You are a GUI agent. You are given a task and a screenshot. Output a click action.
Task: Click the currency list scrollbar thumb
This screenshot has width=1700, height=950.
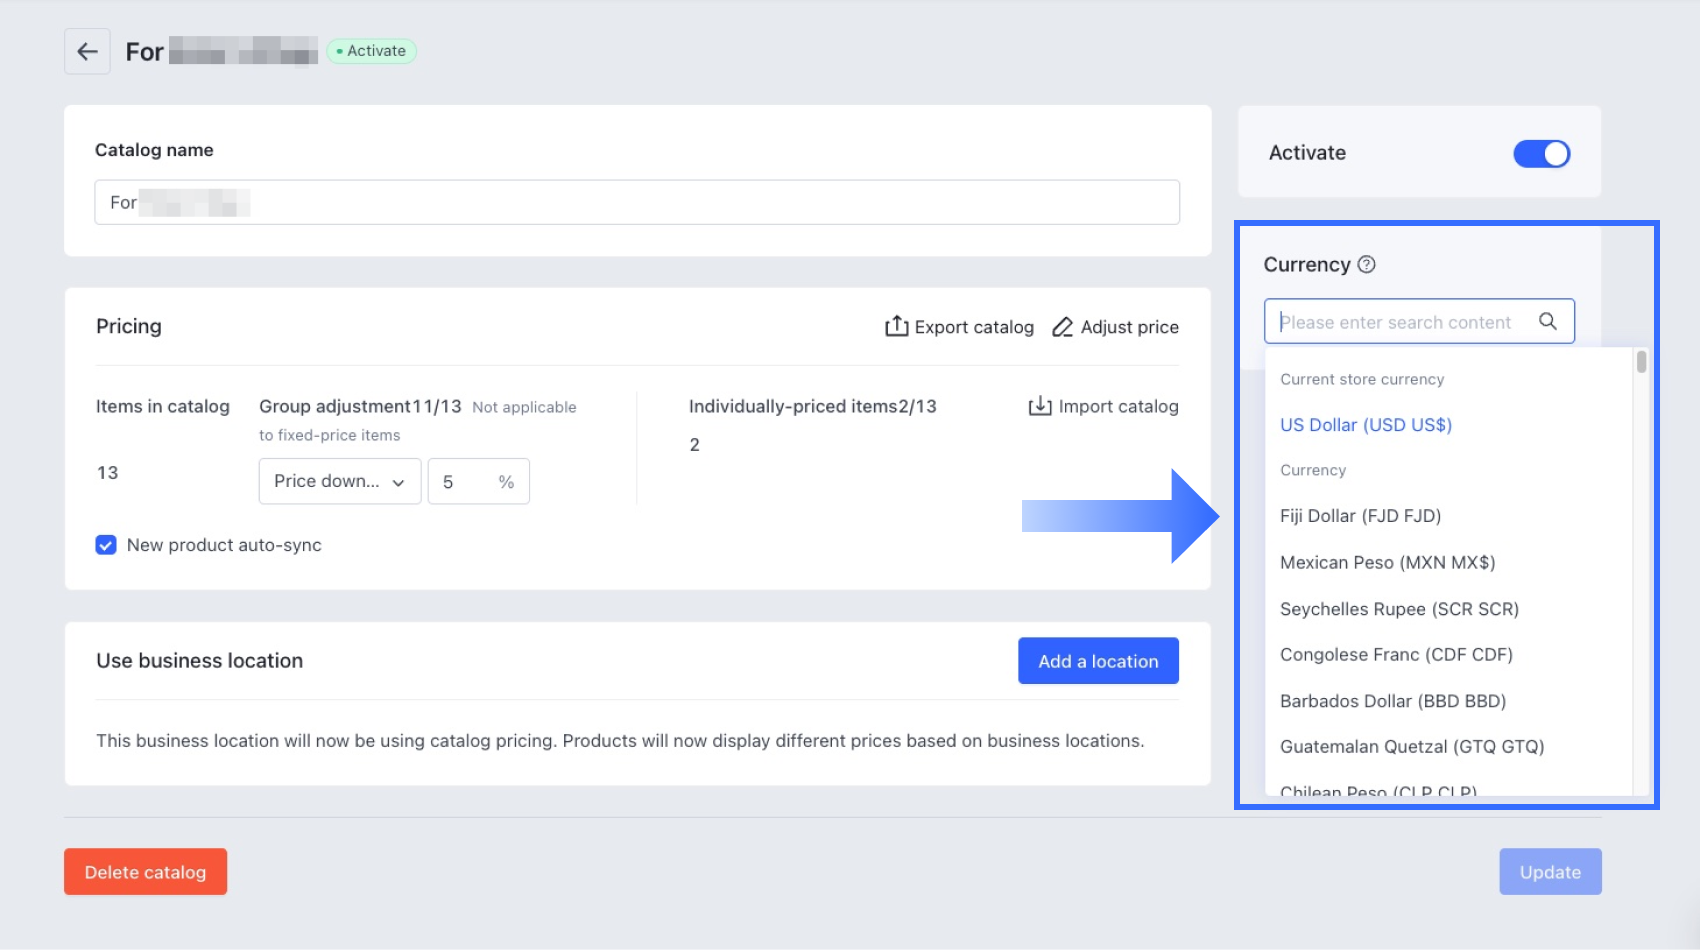(x=1641, y=361)
